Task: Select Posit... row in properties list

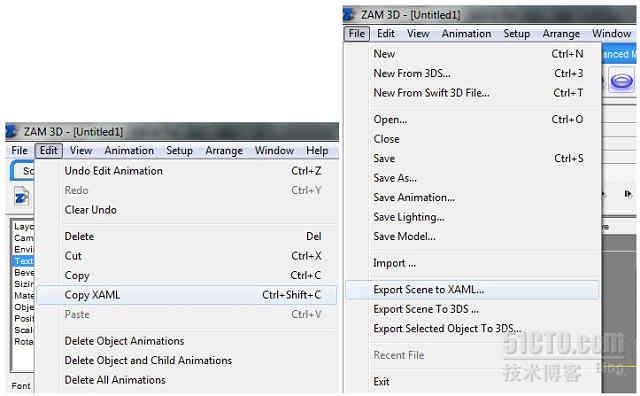Action: [x=24, y=318]
